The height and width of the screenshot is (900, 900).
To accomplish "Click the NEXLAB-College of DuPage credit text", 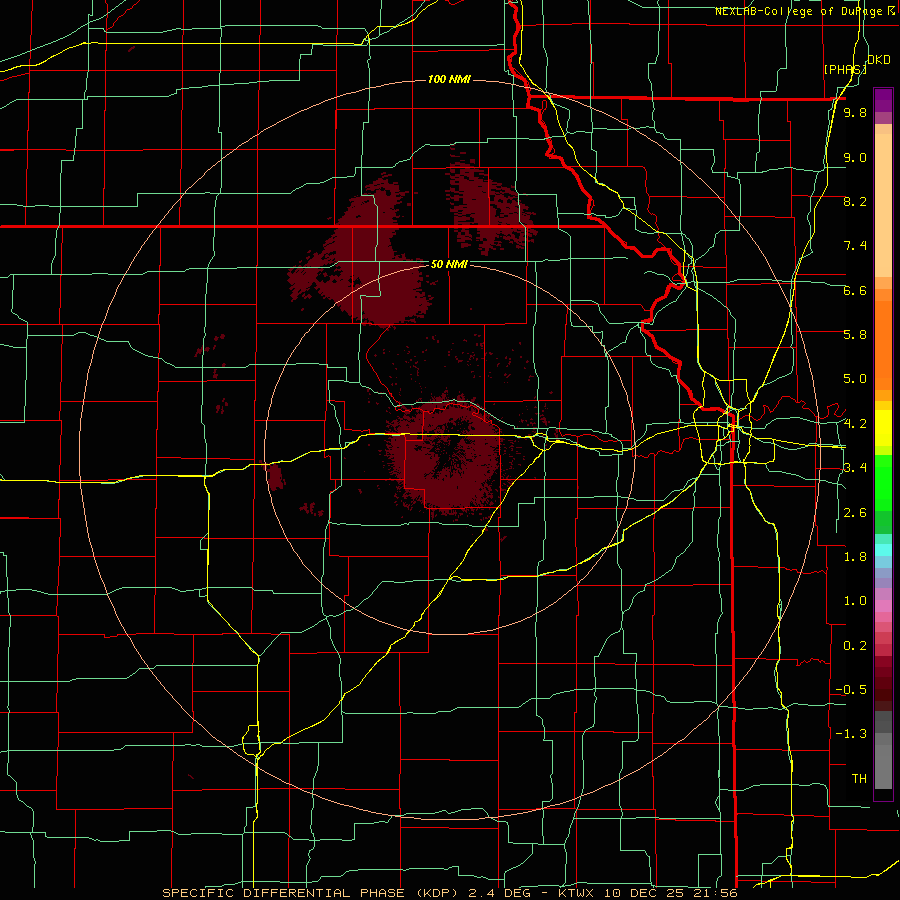I will click(x=800, y=11).
